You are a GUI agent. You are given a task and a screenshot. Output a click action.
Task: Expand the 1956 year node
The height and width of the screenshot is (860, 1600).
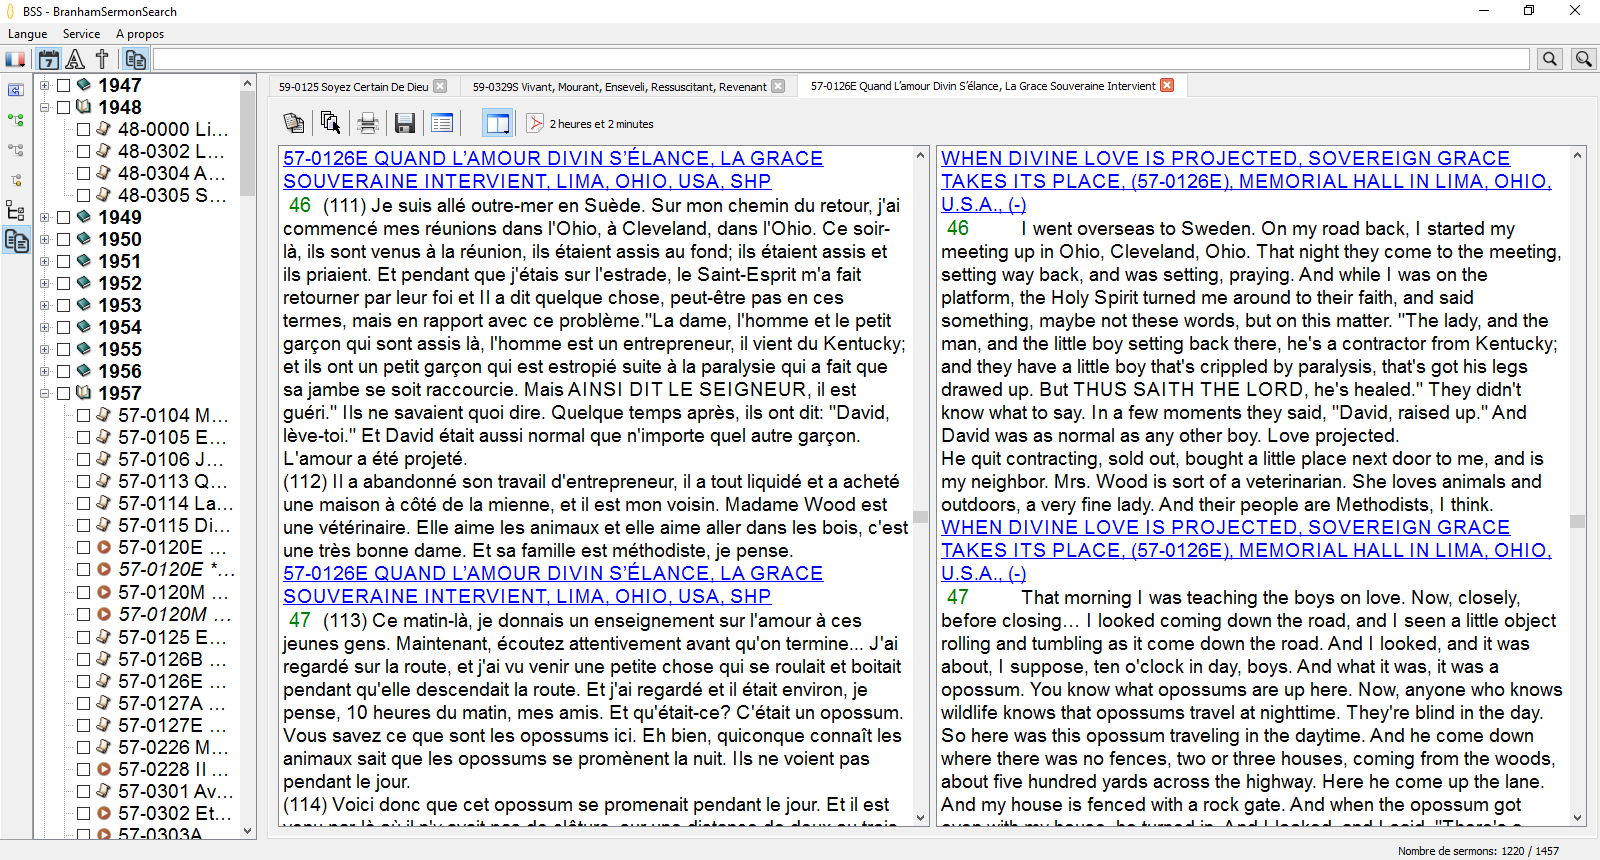(x=44, y=371)
